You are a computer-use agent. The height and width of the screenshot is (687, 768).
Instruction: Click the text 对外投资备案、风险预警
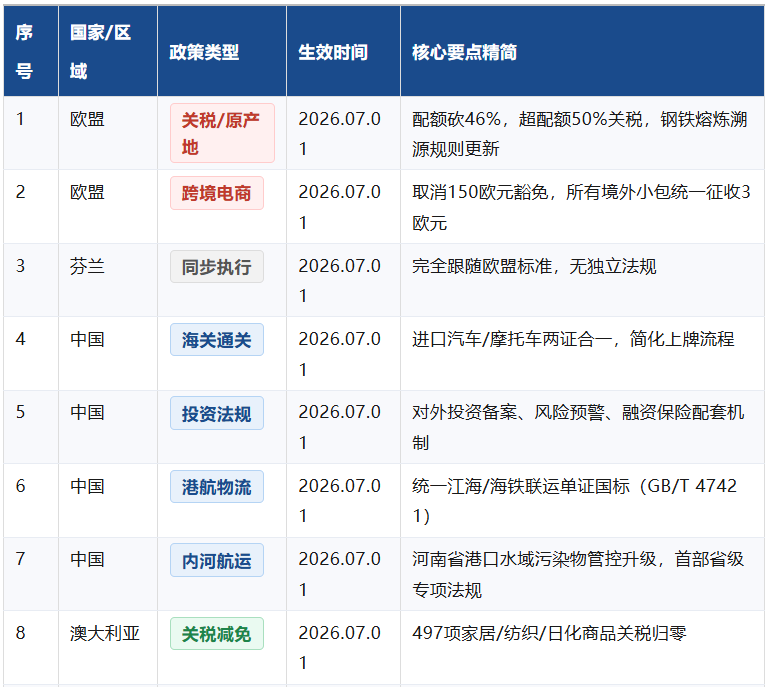508,412
